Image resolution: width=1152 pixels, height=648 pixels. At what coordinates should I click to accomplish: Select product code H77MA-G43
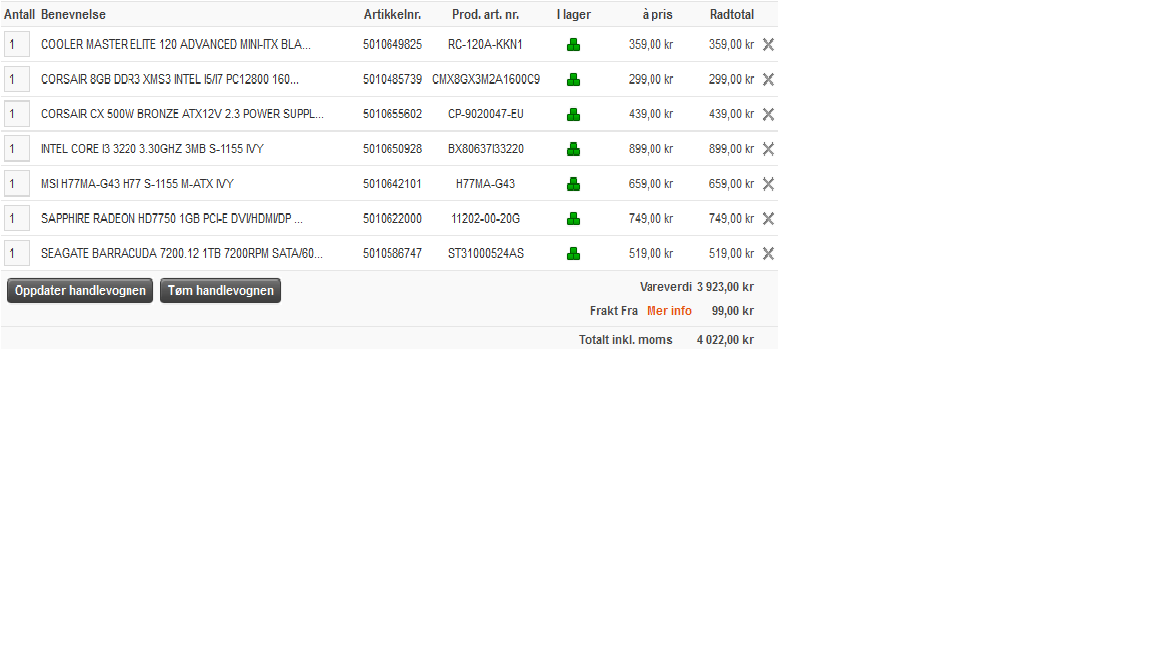[x=486, y=184]
